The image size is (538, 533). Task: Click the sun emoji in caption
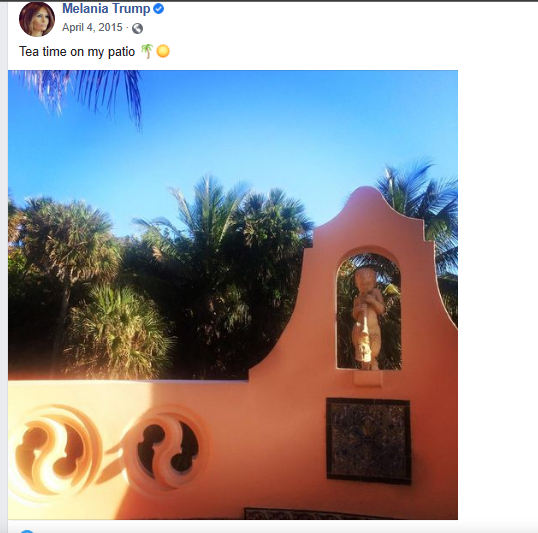coord(163,51)
